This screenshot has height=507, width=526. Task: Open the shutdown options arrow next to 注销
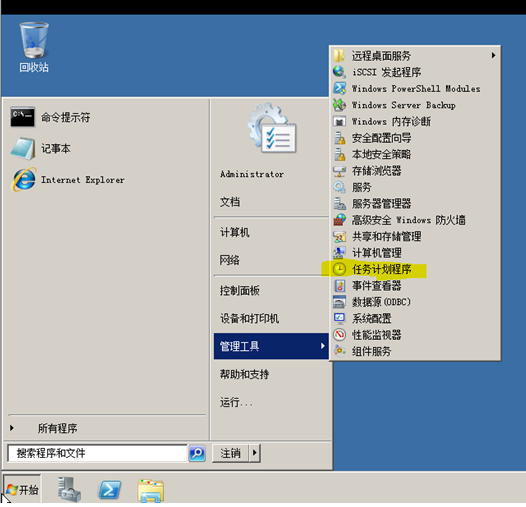255,453
